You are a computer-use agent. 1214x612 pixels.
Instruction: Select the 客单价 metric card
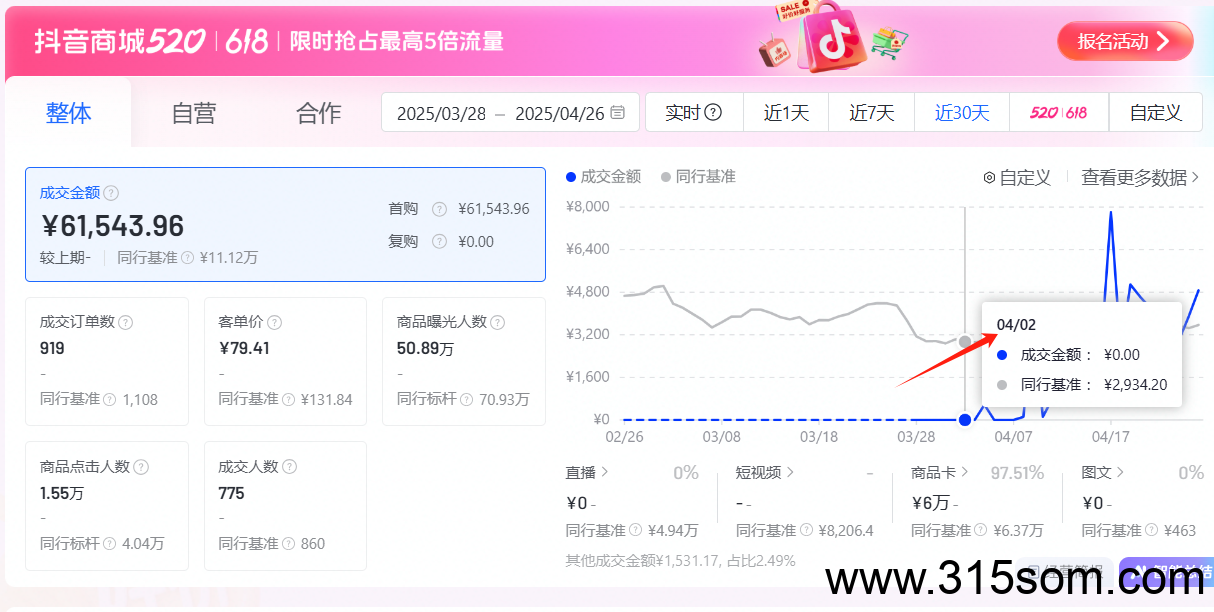285,361
